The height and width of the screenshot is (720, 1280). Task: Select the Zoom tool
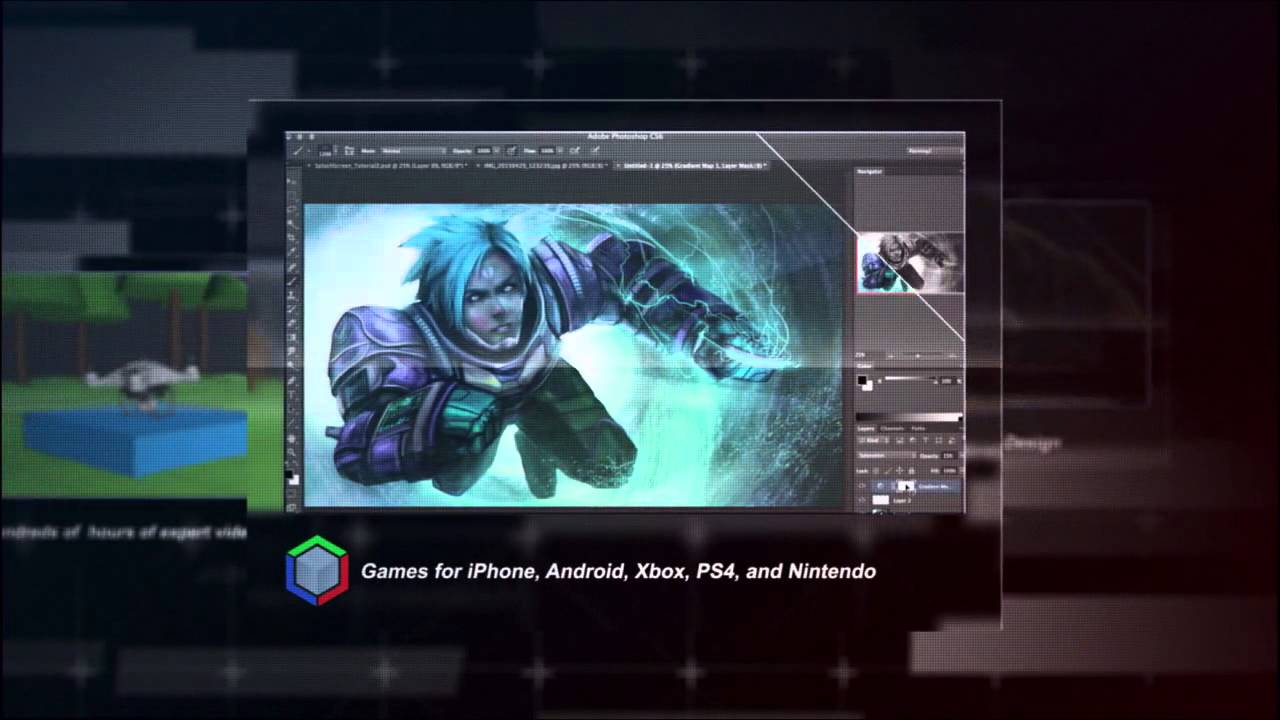pyautogui.click(x=291, y=452)
